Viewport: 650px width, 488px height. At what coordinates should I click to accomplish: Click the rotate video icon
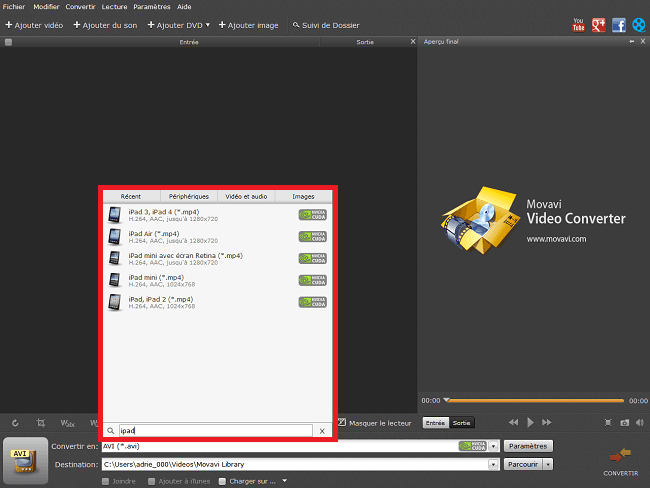pos(15,423)
